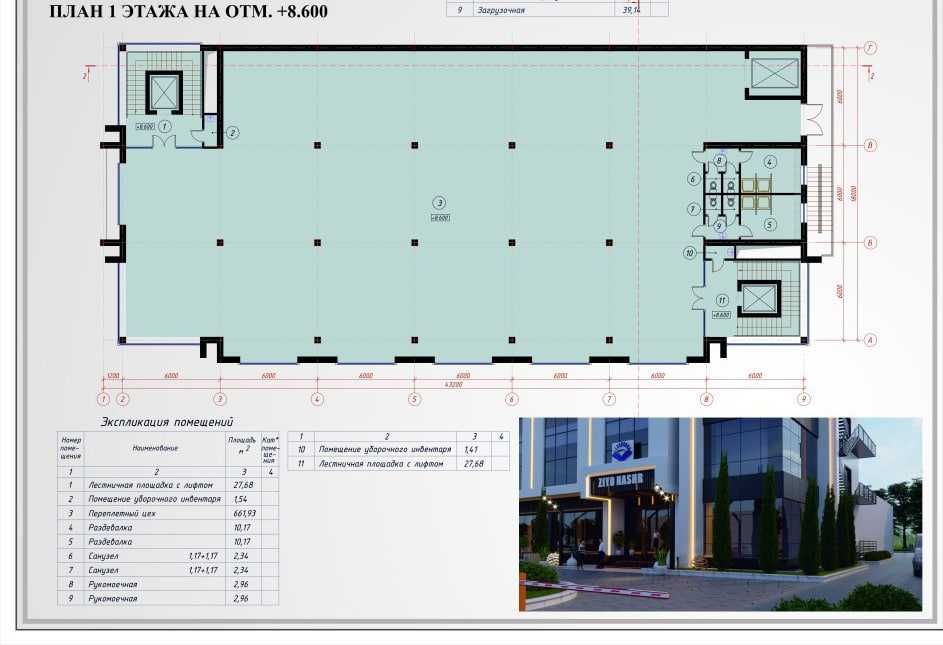This screenshot has height=645, width=943.
Task: Click 'Лестничная площадка с лифтом' in row 11
Action: click(381, 464)
